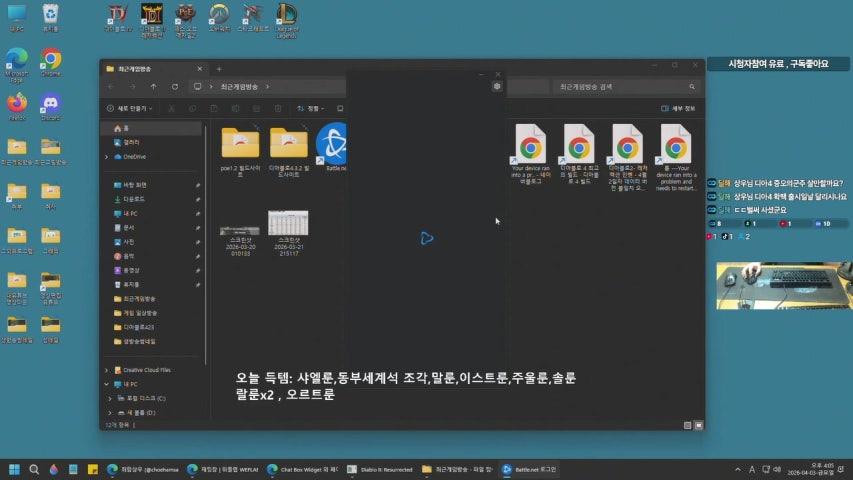Image resolution: width=853 pixels, height=480 pixels.
Task: Open the 정렬 sort dropdown
Action: click(x=311, y=109)
